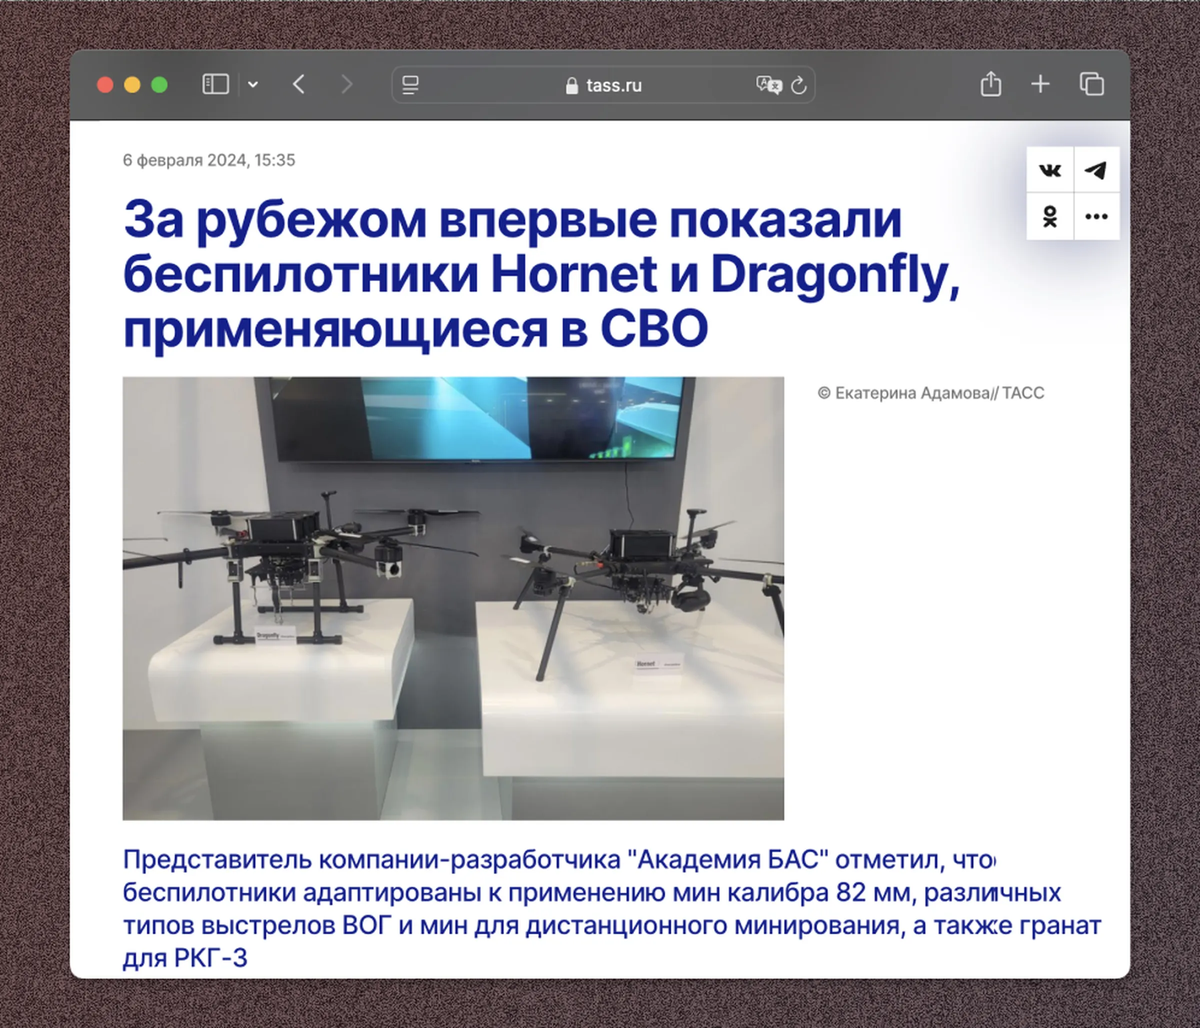Image resolution: width=1200 pixels, height=1028 pixels.
Task: Minimize the window with the yellow button
Action: coord(132,85)
